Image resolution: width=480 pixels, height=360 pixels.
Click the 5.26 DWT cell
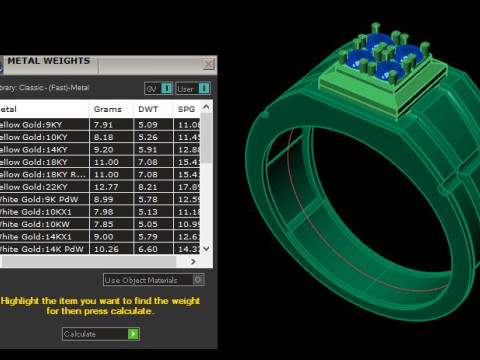pos(153,137)
